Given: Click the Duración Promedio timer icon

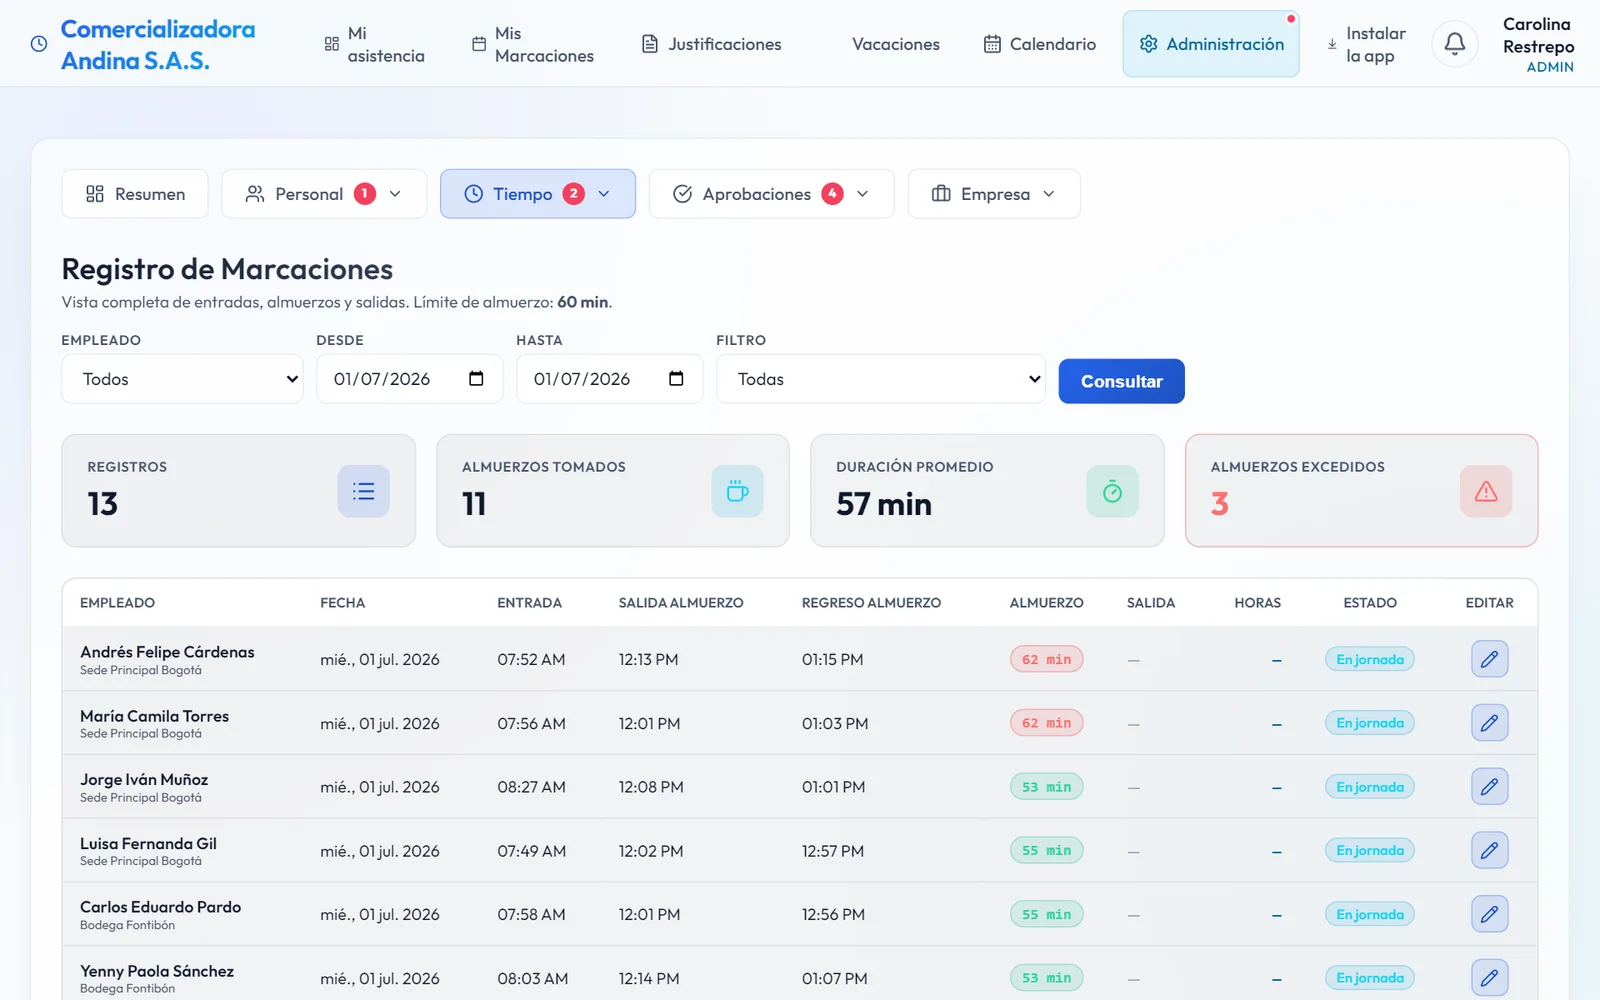Looking at the screenshot, I should (x=1112, y=491).
